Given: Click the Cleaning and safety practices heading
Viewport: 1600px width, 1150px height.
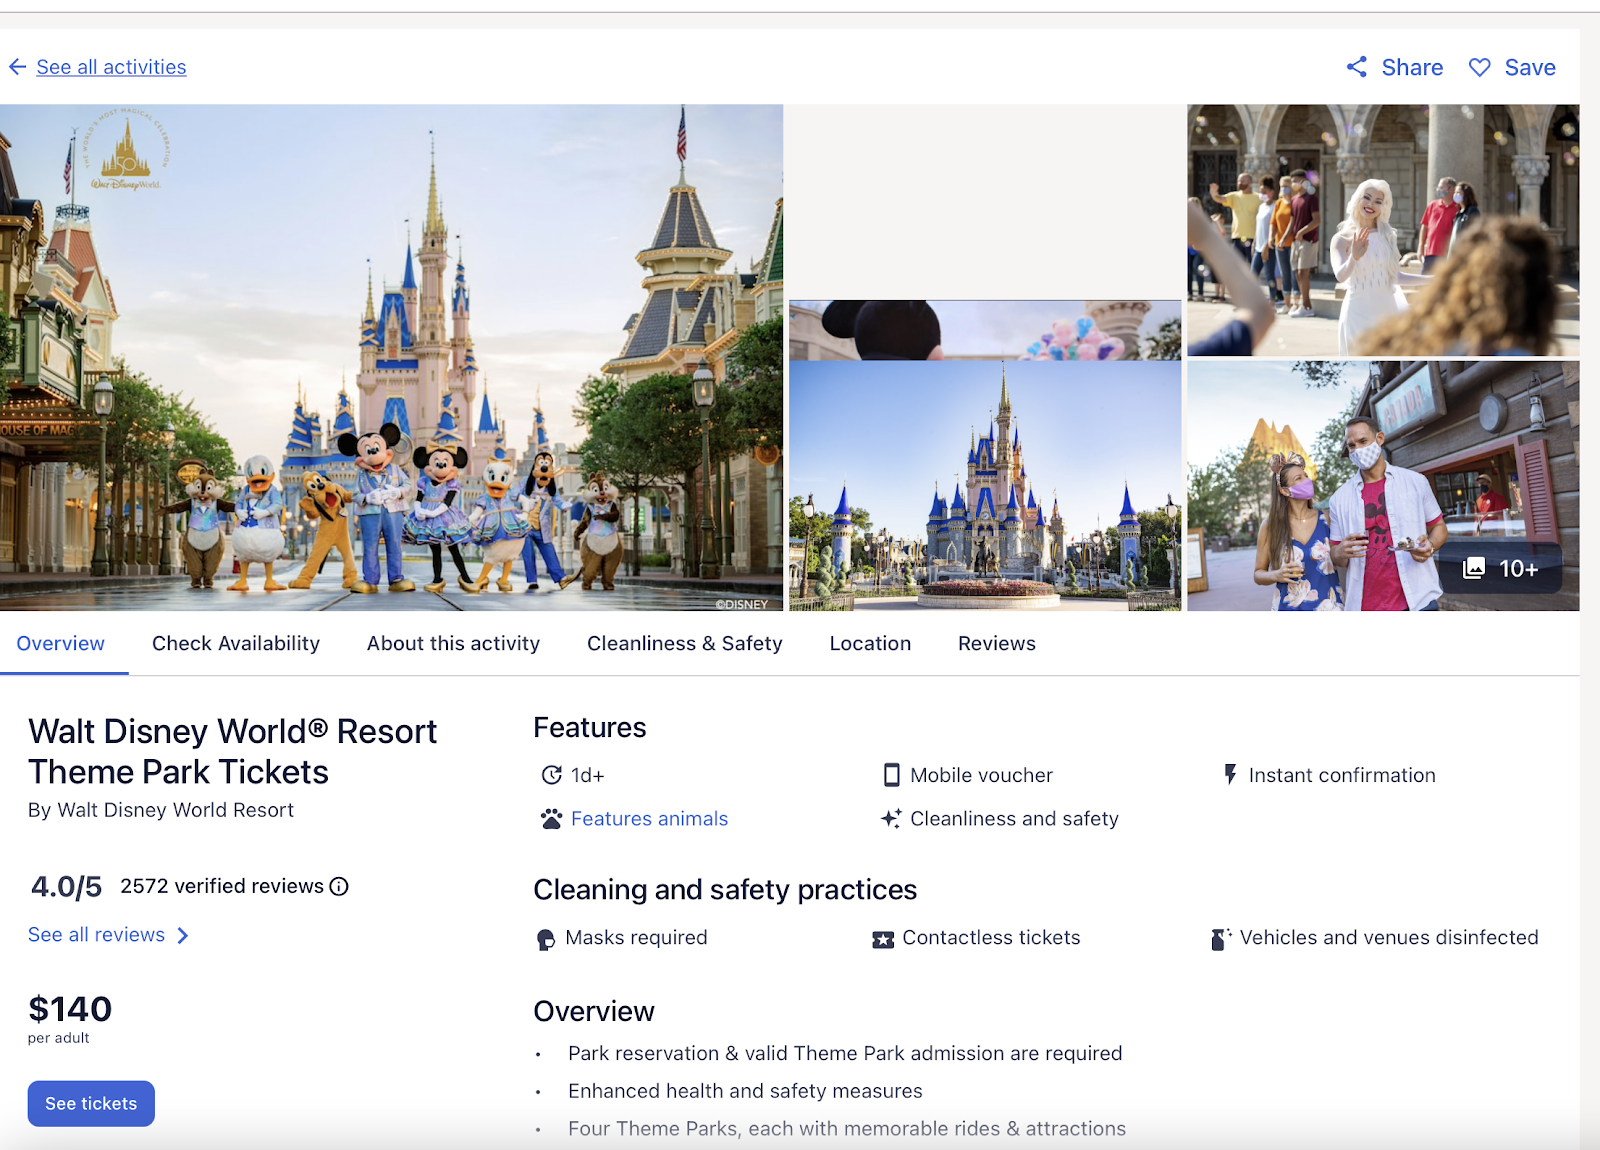Looking at the screenshot, I should [725, 890].
